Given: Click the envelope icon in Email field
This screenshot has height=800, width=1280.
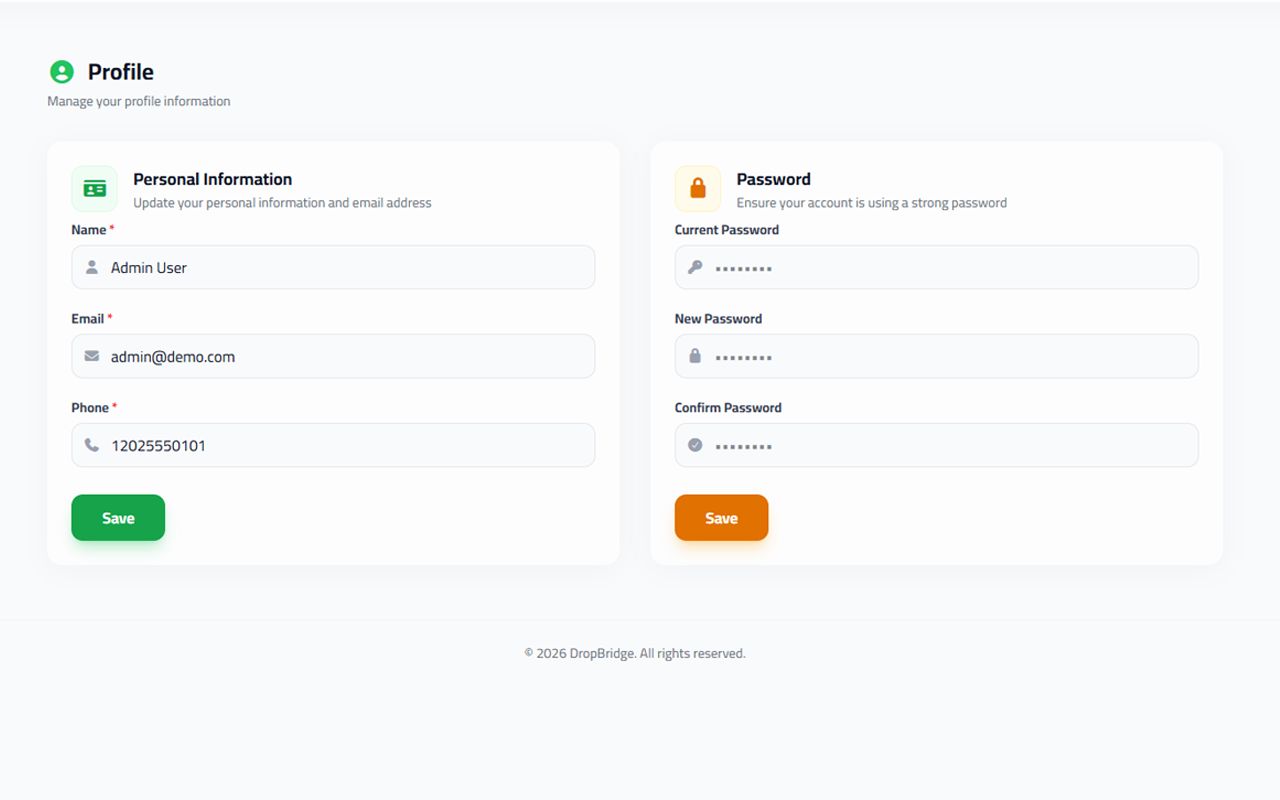Looking at the screenshot, I should coord(92,357).
